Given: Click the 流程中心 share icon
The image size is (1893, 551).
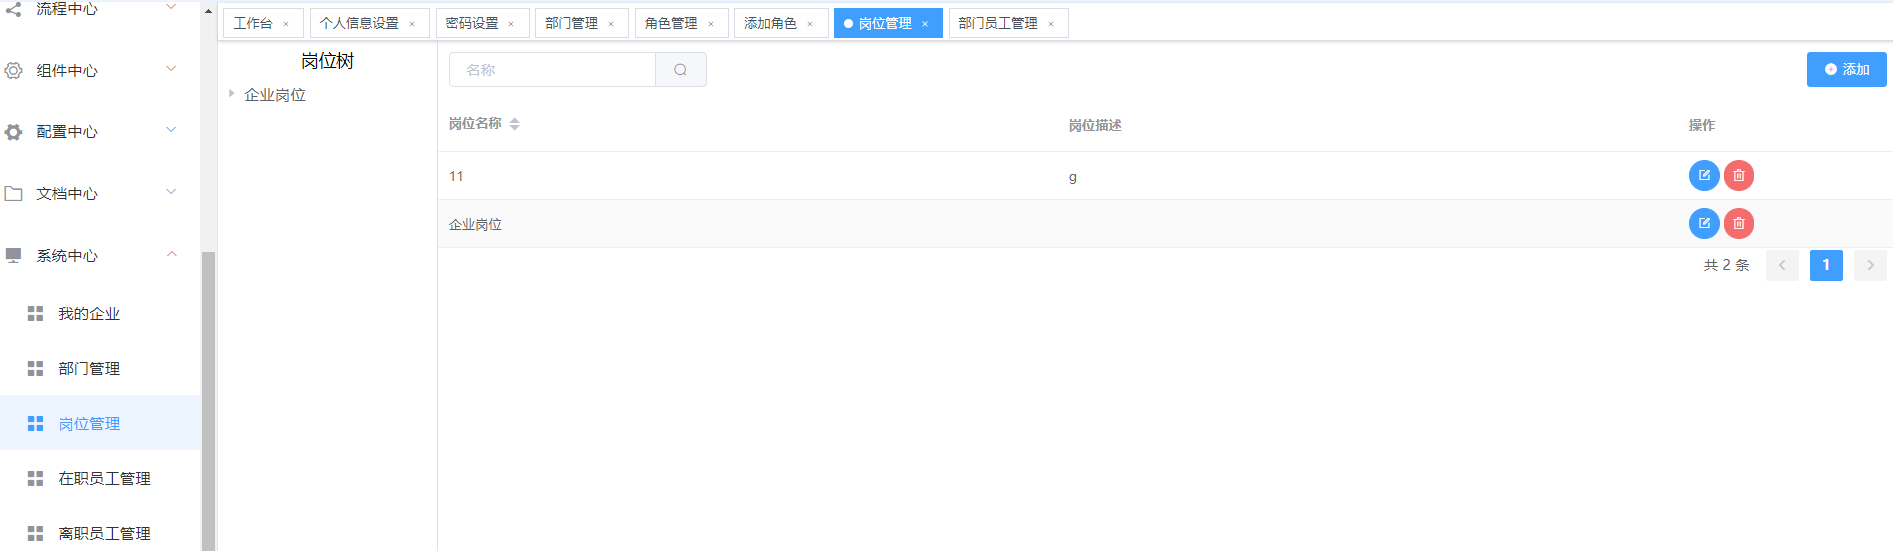Looking at the screenshot, I should click(x=14, y=9).
